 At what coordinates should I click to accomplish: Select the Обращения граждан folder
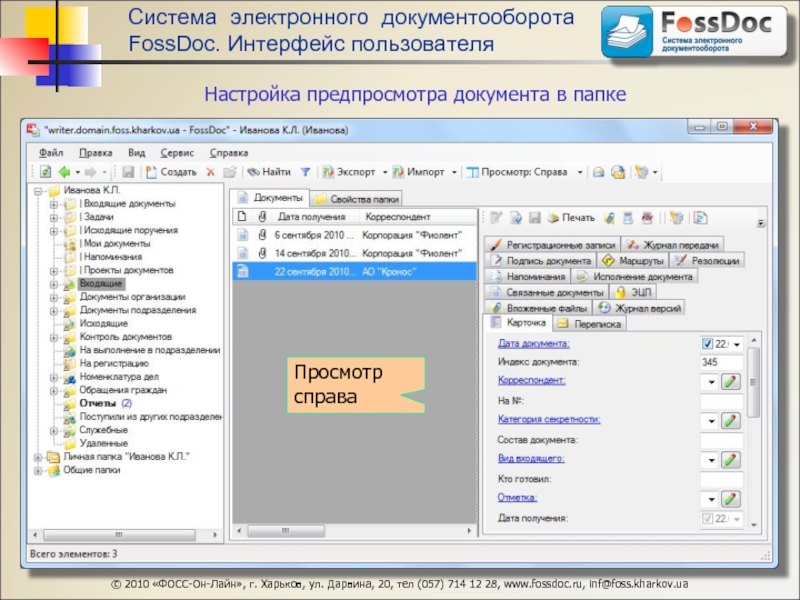(x=123, y=390)
